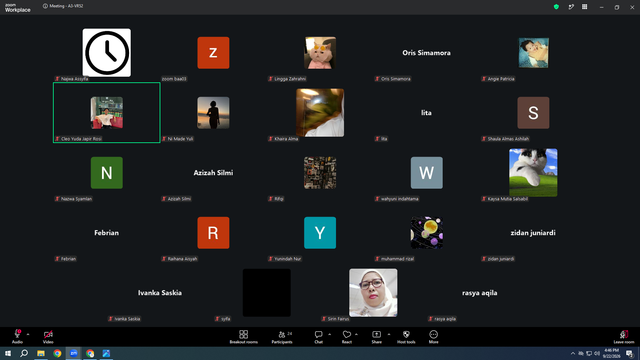Select Nazwa Syamlan N avatar
Viewport: 640px width, 360px height.
pyautogui.click(x=107, y=173)
